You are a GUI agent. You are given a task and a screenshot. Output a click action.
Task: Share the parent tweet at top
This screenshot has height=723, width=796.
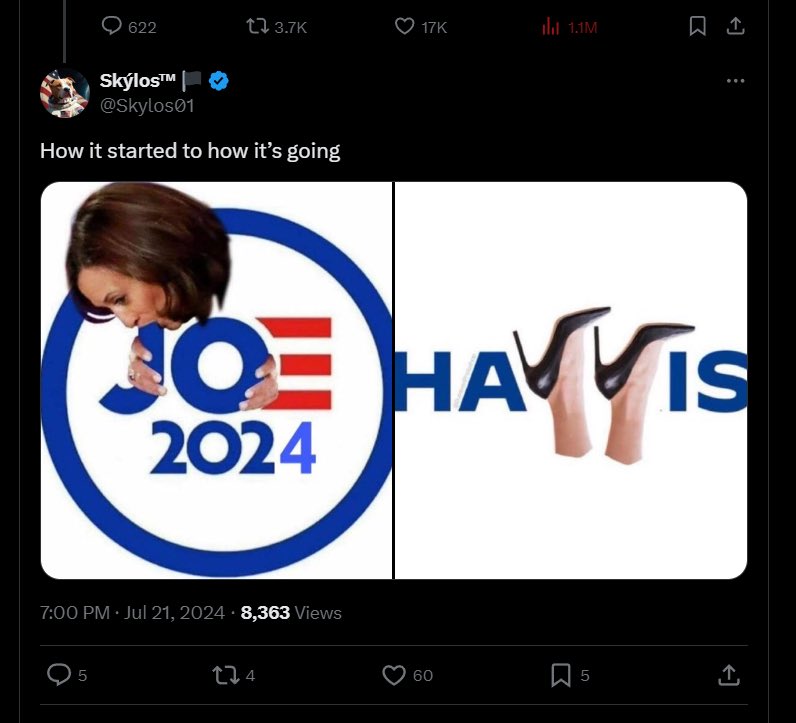coord(735,26)
